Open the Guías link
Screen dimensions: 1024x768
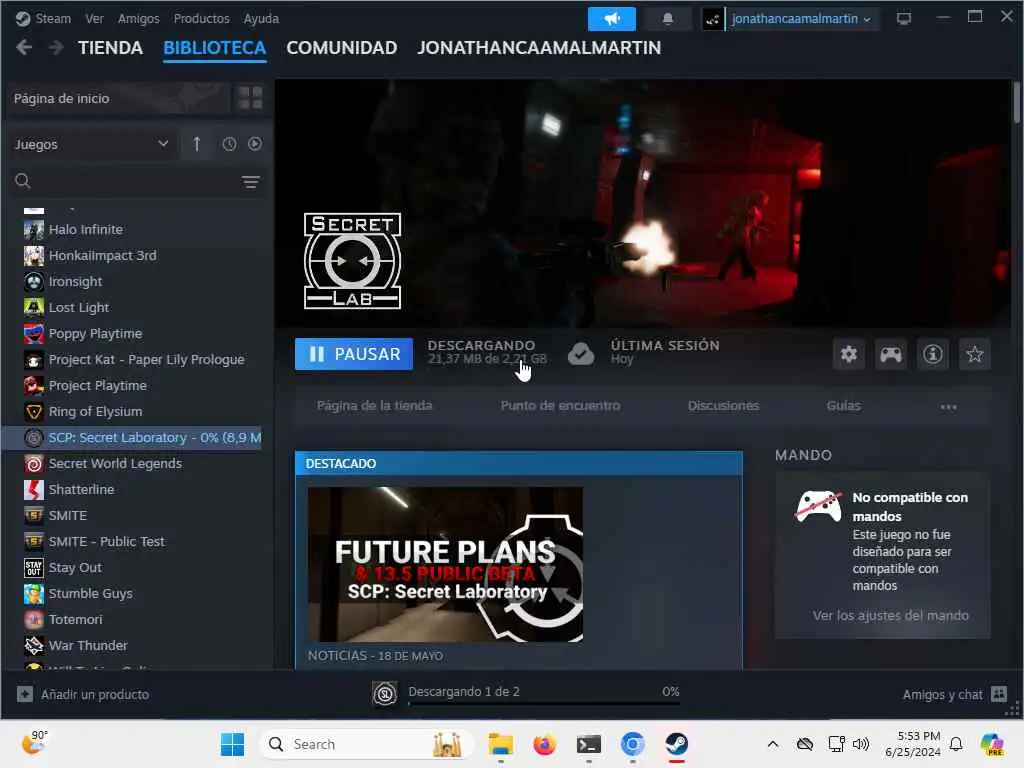click(844, 406)
